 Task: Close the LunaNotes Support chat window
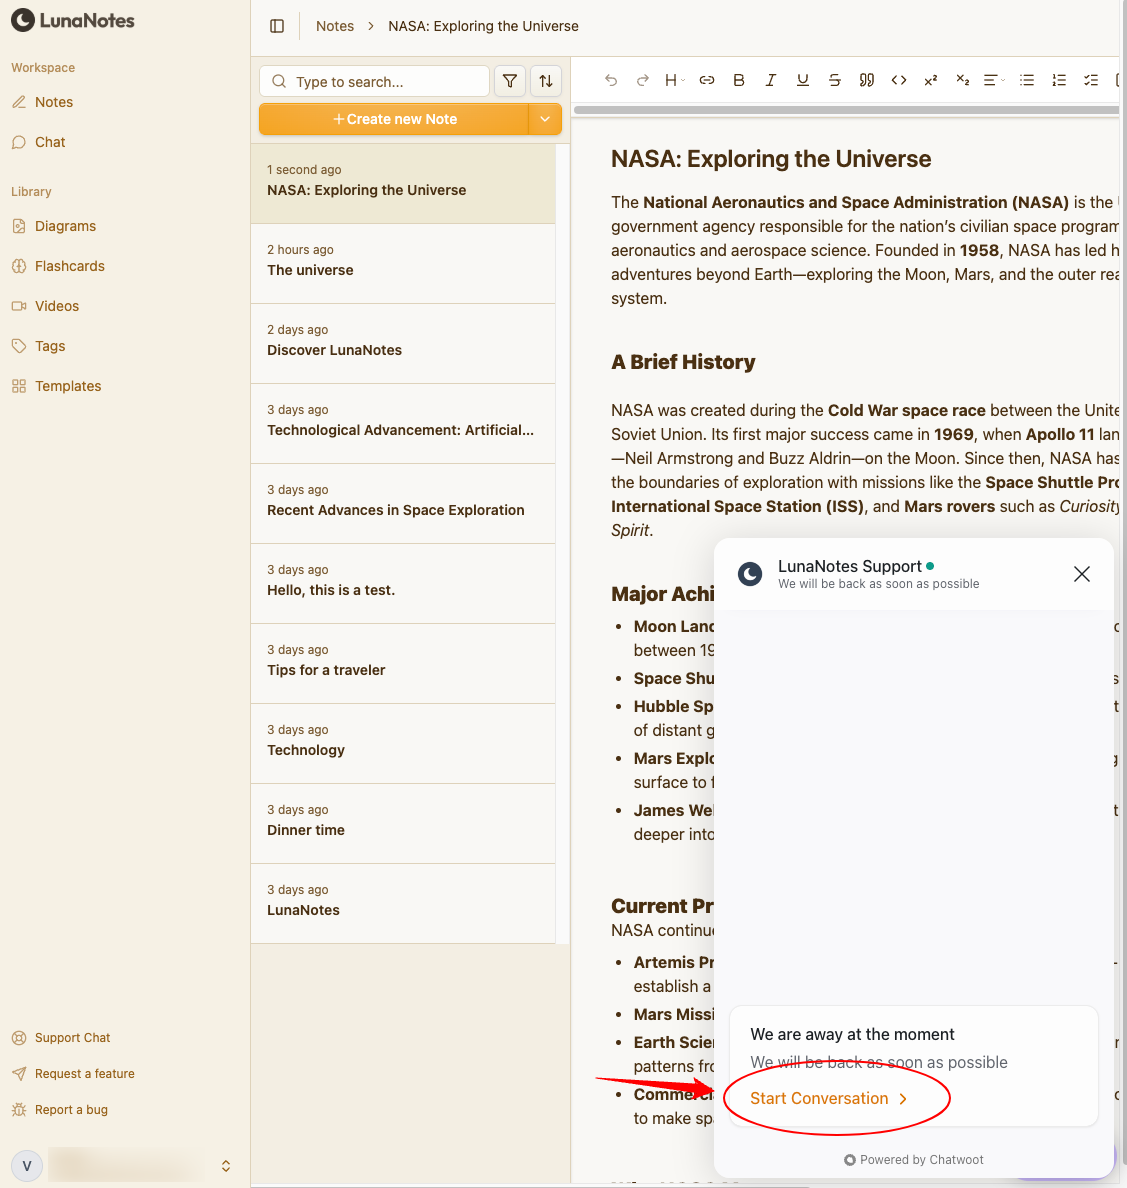(x=1081, y=574)
